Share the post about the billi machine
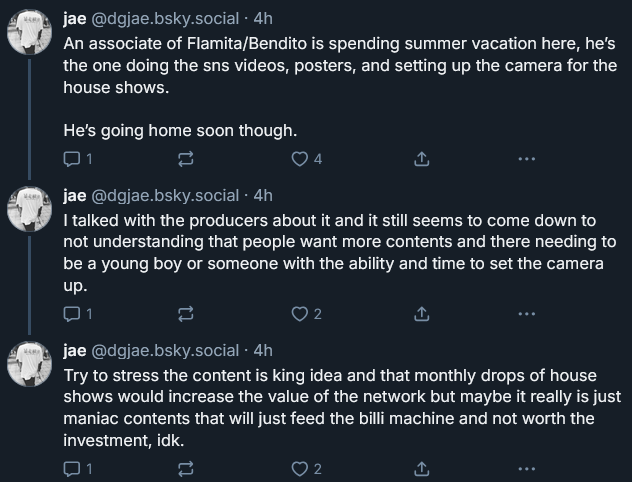The height and width of the screenshot is (482, 632). 421,469
